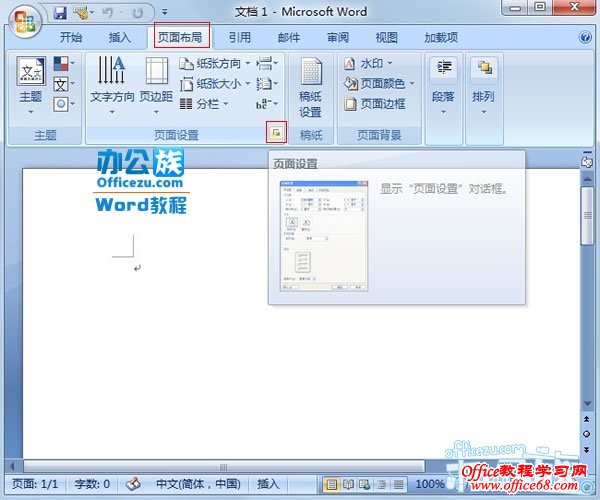The image size is (600, 500).
Task: Expand 水印 watermark dropdown
Action: click(368, 63)
